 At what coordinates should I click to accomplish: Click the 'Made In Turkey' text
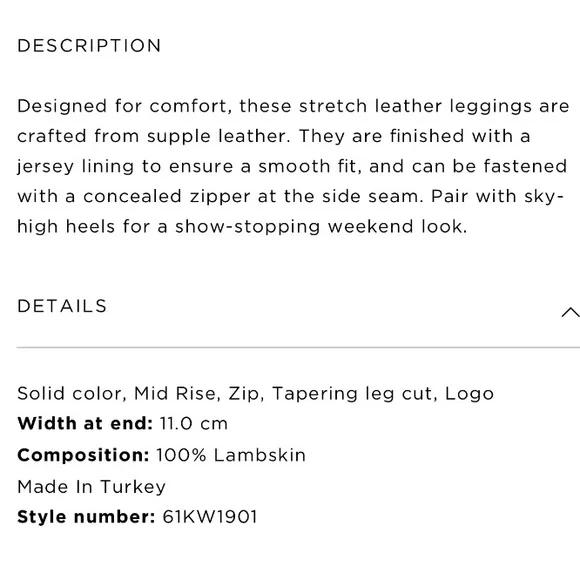point(91,486)
